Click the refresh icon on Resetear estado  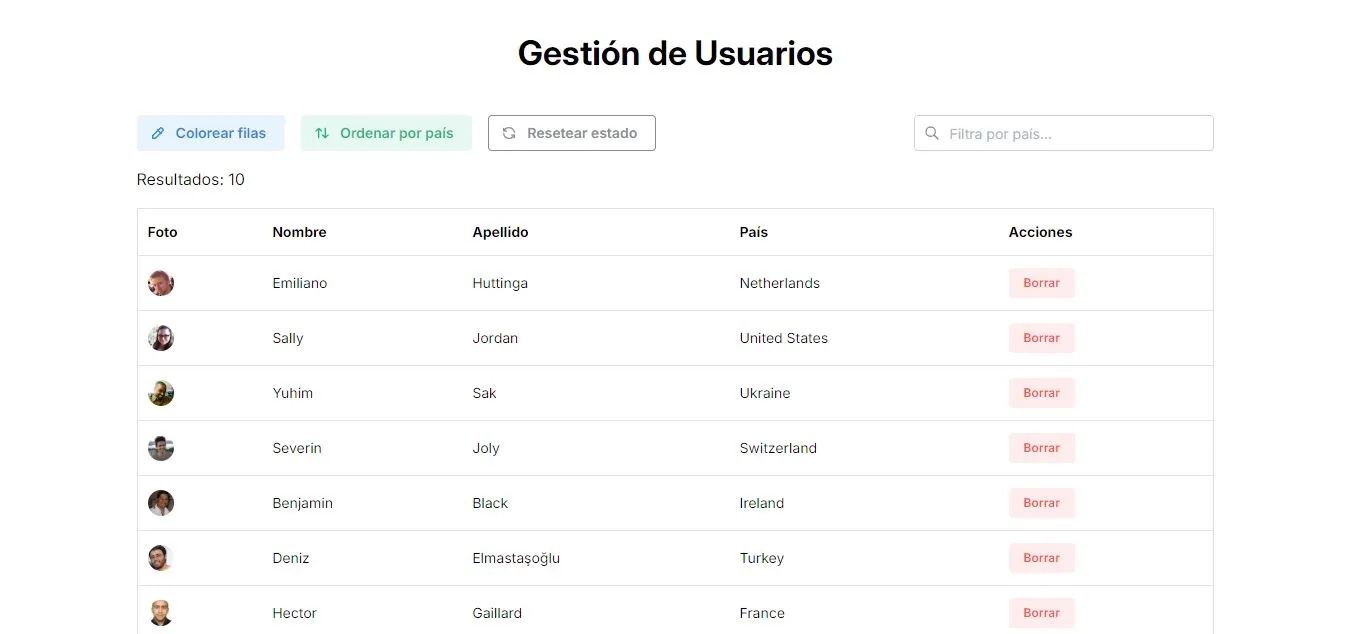point(510,132)
